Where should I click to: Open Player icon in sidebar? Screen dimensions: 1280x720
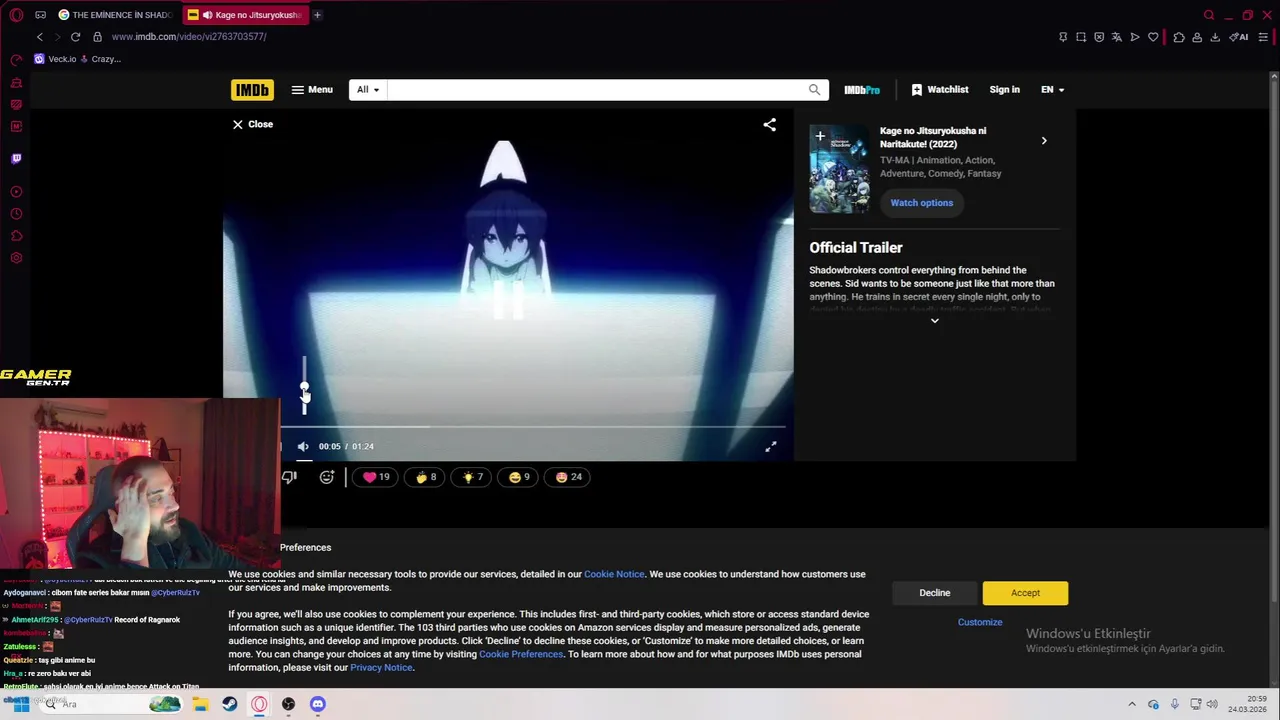[x=16, y=192]
